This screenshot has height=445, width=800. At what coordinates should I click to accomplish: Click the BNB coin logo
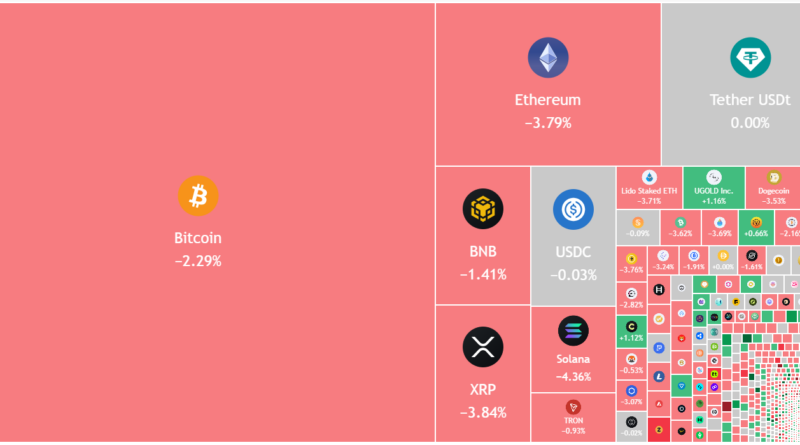click(482, 209)
